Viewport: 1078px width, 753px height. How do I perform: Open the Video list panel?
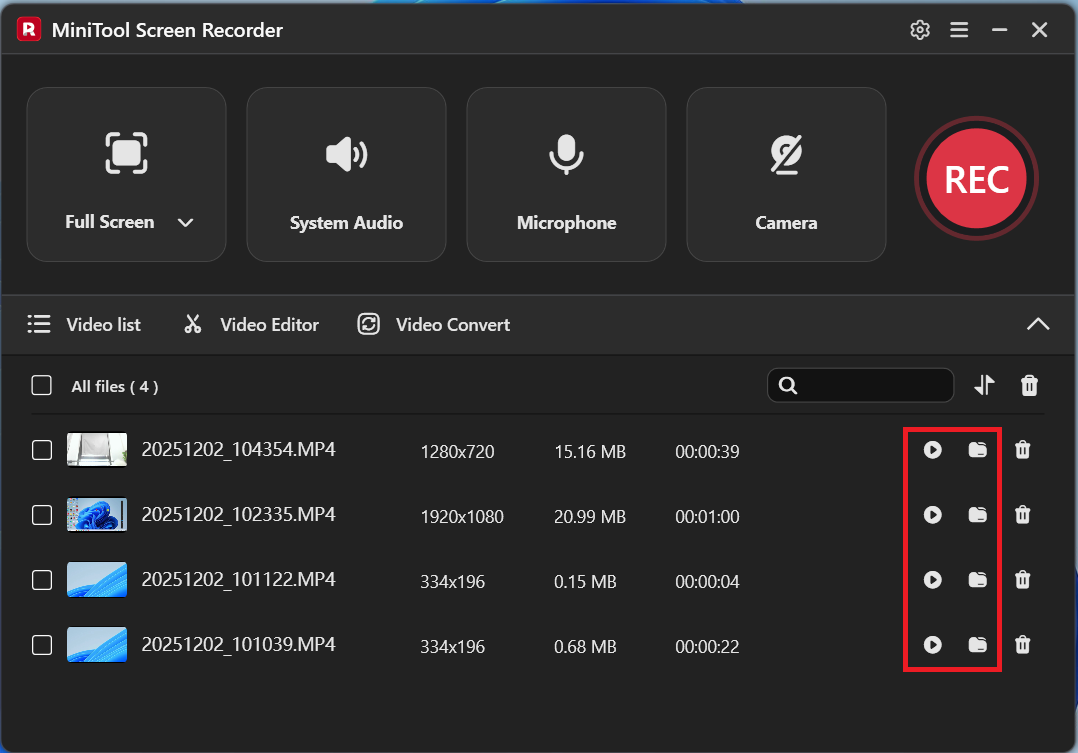click(88, 324)
